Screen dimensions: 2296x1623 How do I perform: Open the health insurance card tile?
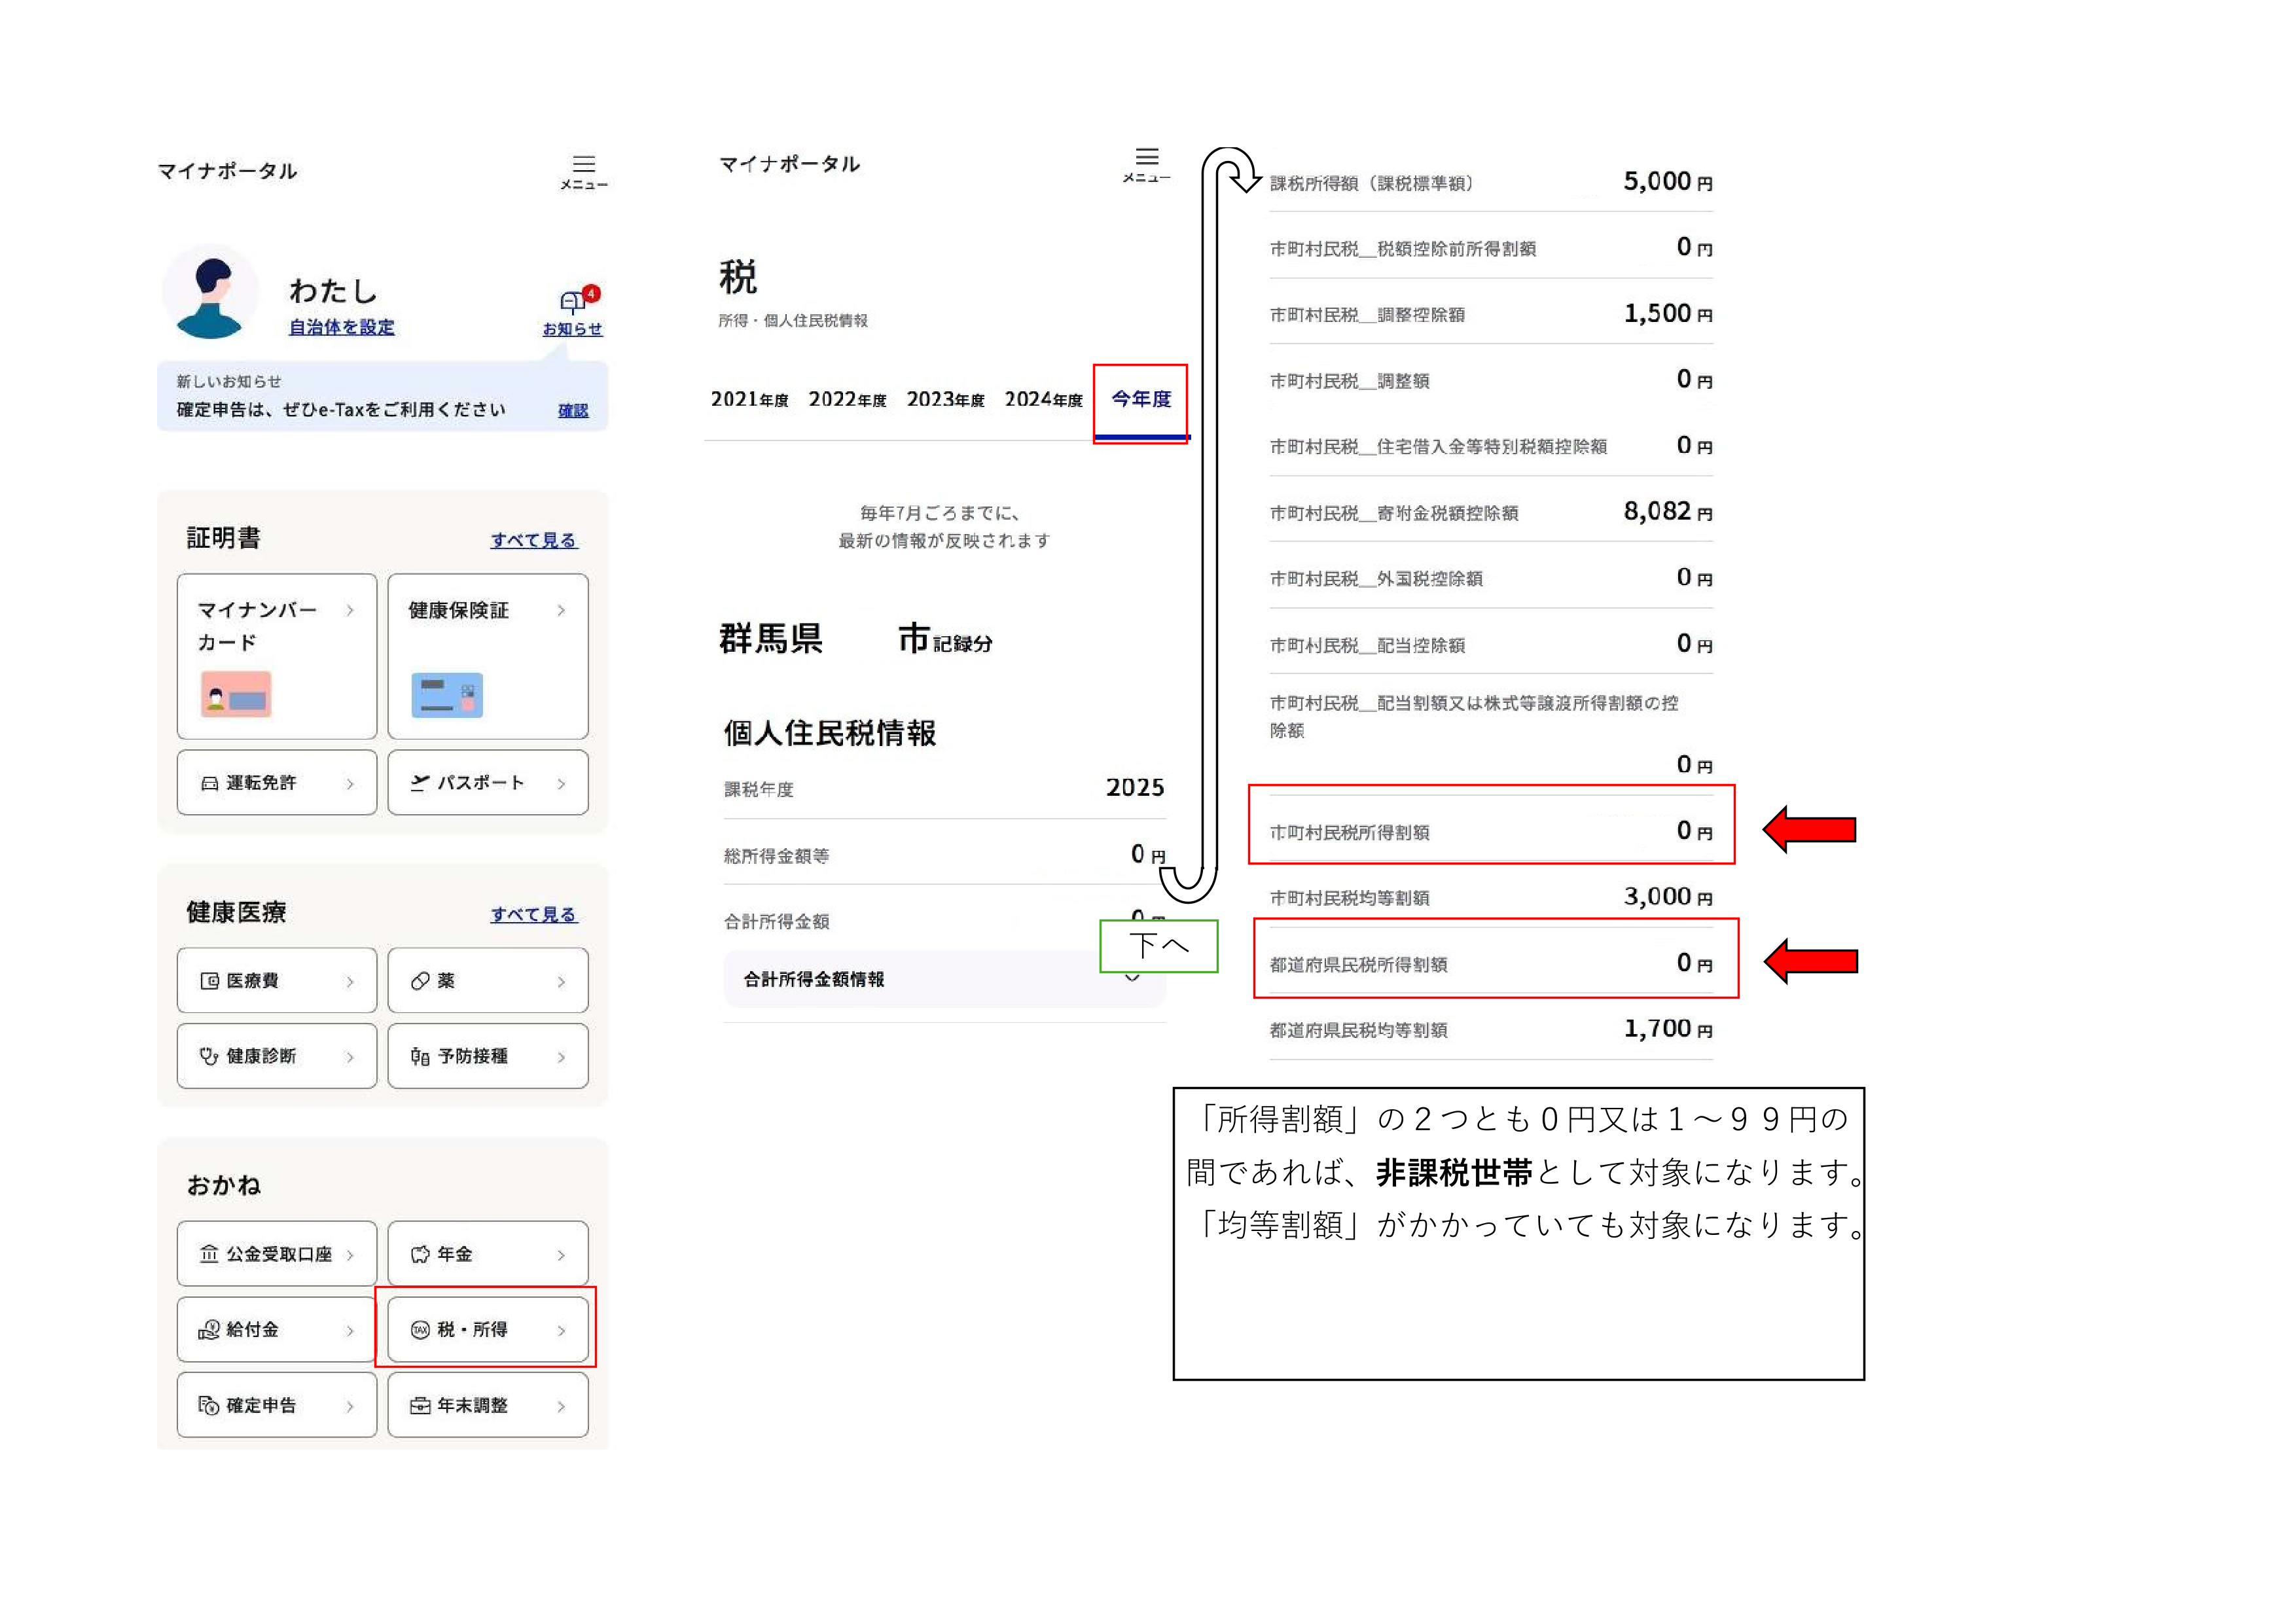click(488, 656)
